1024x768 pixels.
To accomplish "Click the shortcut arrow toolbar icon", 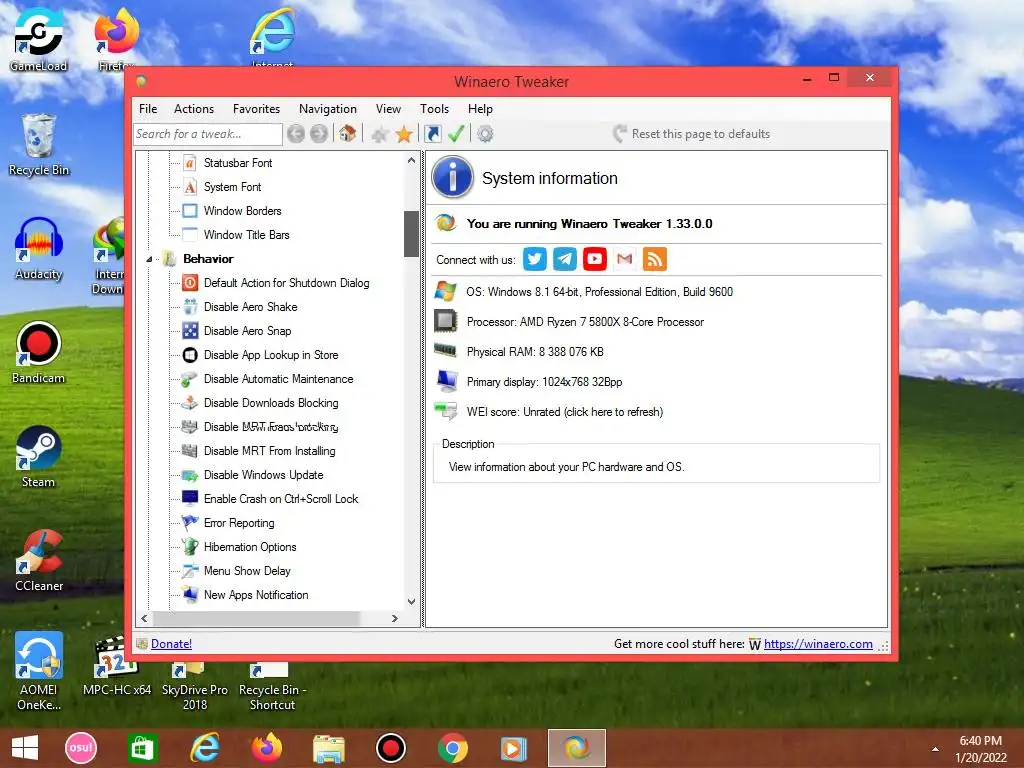I will click(432, 134).
